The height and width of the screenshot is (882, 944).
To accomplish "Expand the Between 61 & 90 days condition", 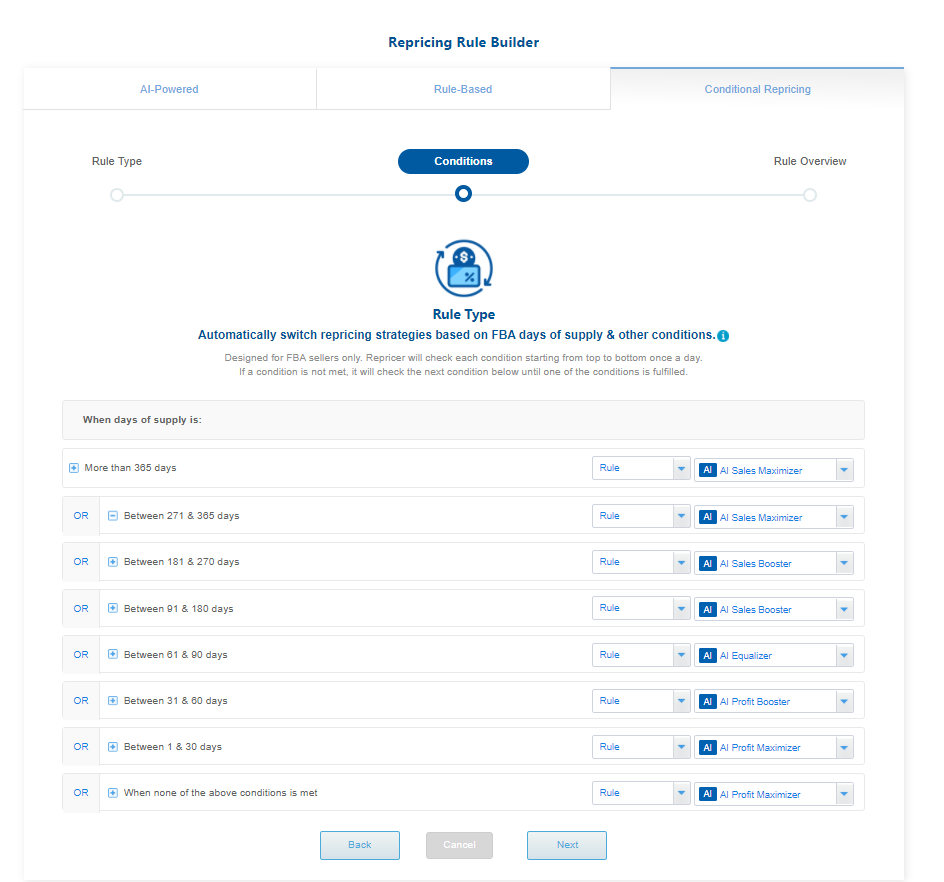I will pyautogui.click(x=113, y=654).
